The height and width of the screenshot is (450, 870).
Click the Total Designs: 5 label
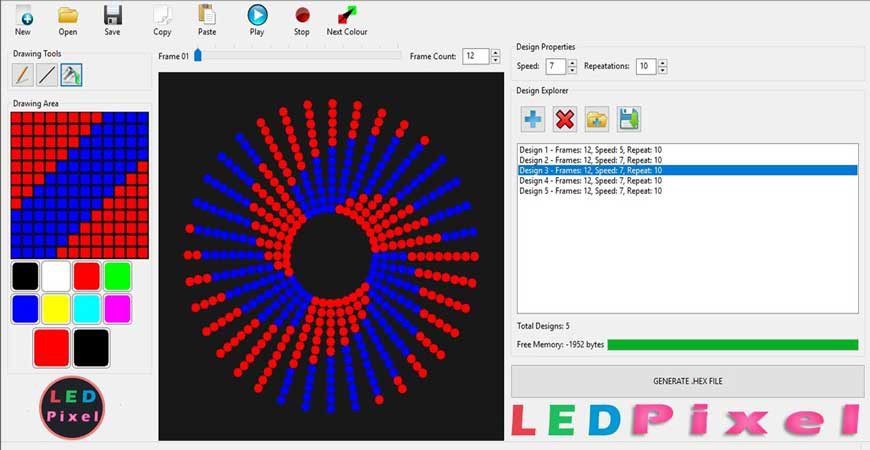pyautogui.click(x=543, y=326)
